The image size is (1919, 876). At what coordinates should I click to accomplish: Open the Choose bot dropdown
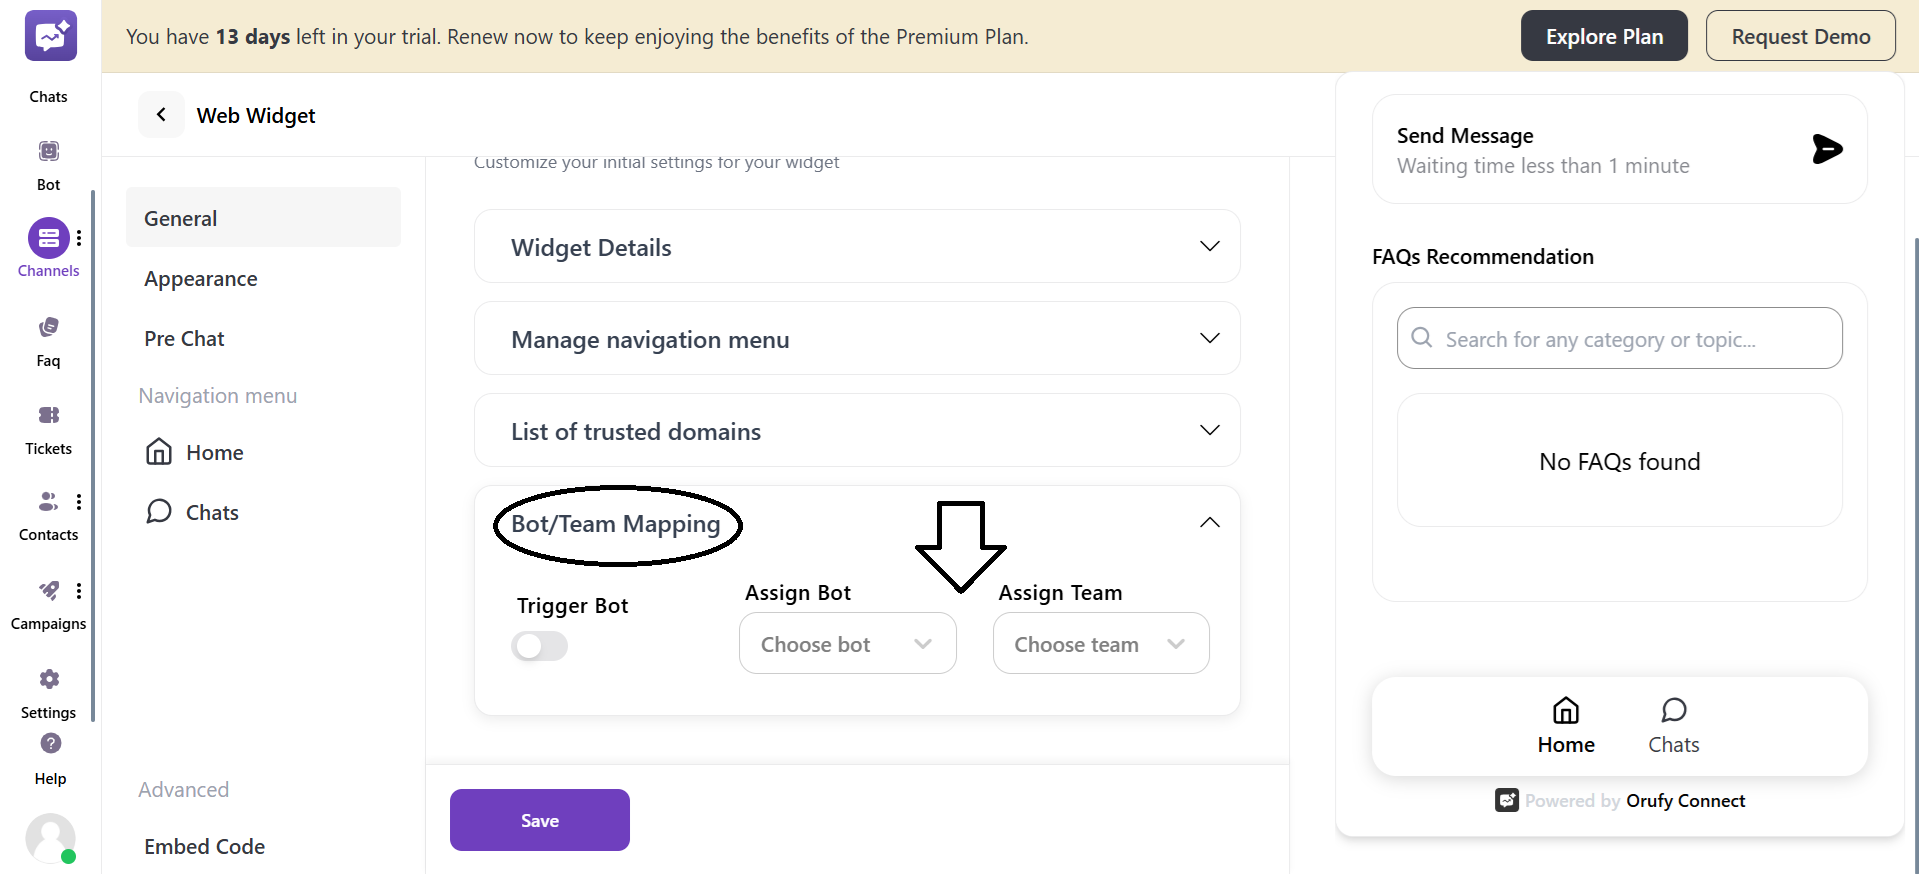coord(847,644)
